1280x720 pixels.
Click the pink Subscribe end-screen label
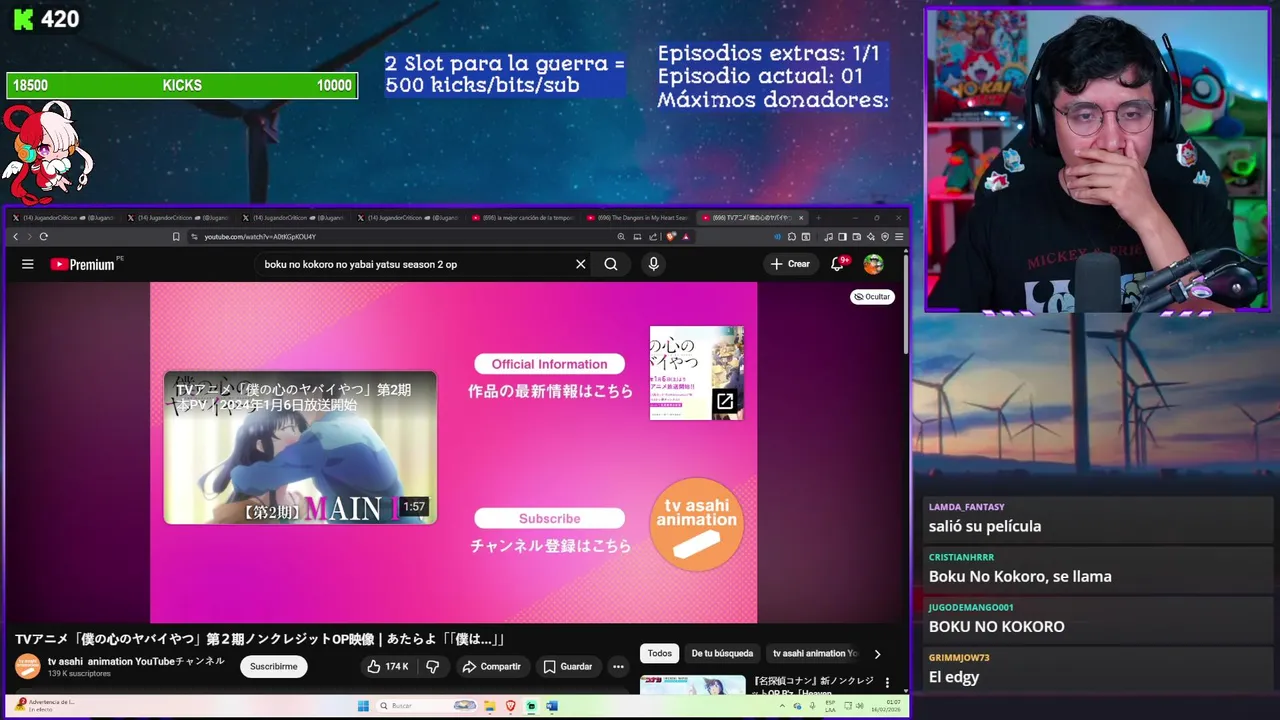549,518
